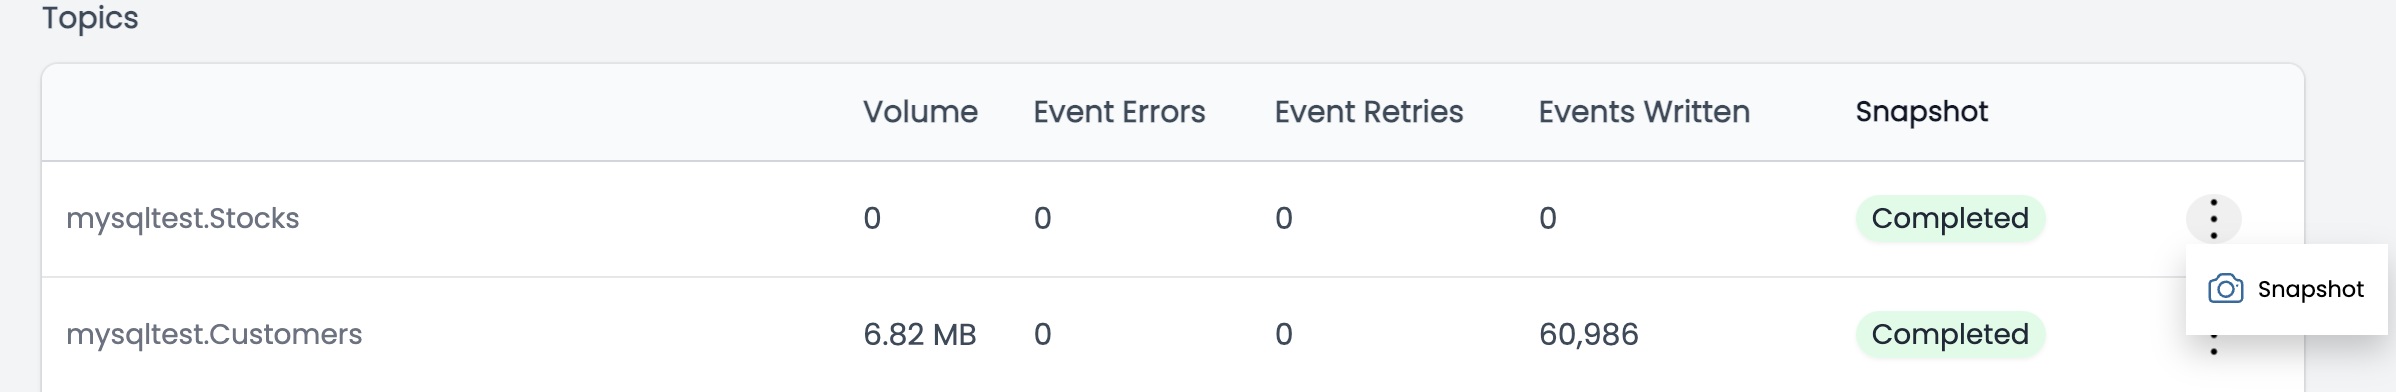
Task: Click the camera icon in popup menu
Action: pos(2225,289)
